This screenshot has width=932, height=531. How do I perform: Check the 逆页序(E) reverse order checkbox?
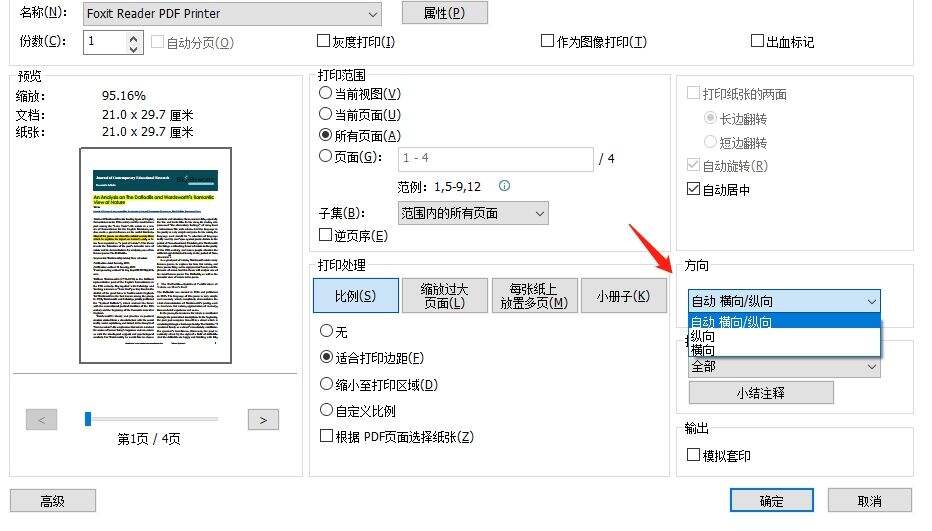coord(325,235)
